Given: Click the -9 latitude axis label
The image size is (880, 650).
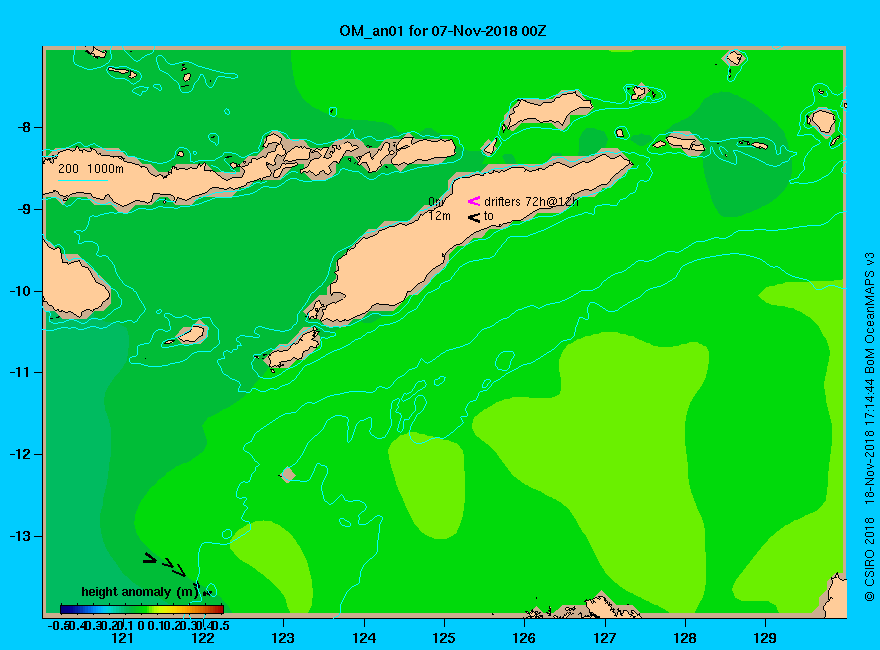Looking at the screenshot, I should click(x=24, y=209).
